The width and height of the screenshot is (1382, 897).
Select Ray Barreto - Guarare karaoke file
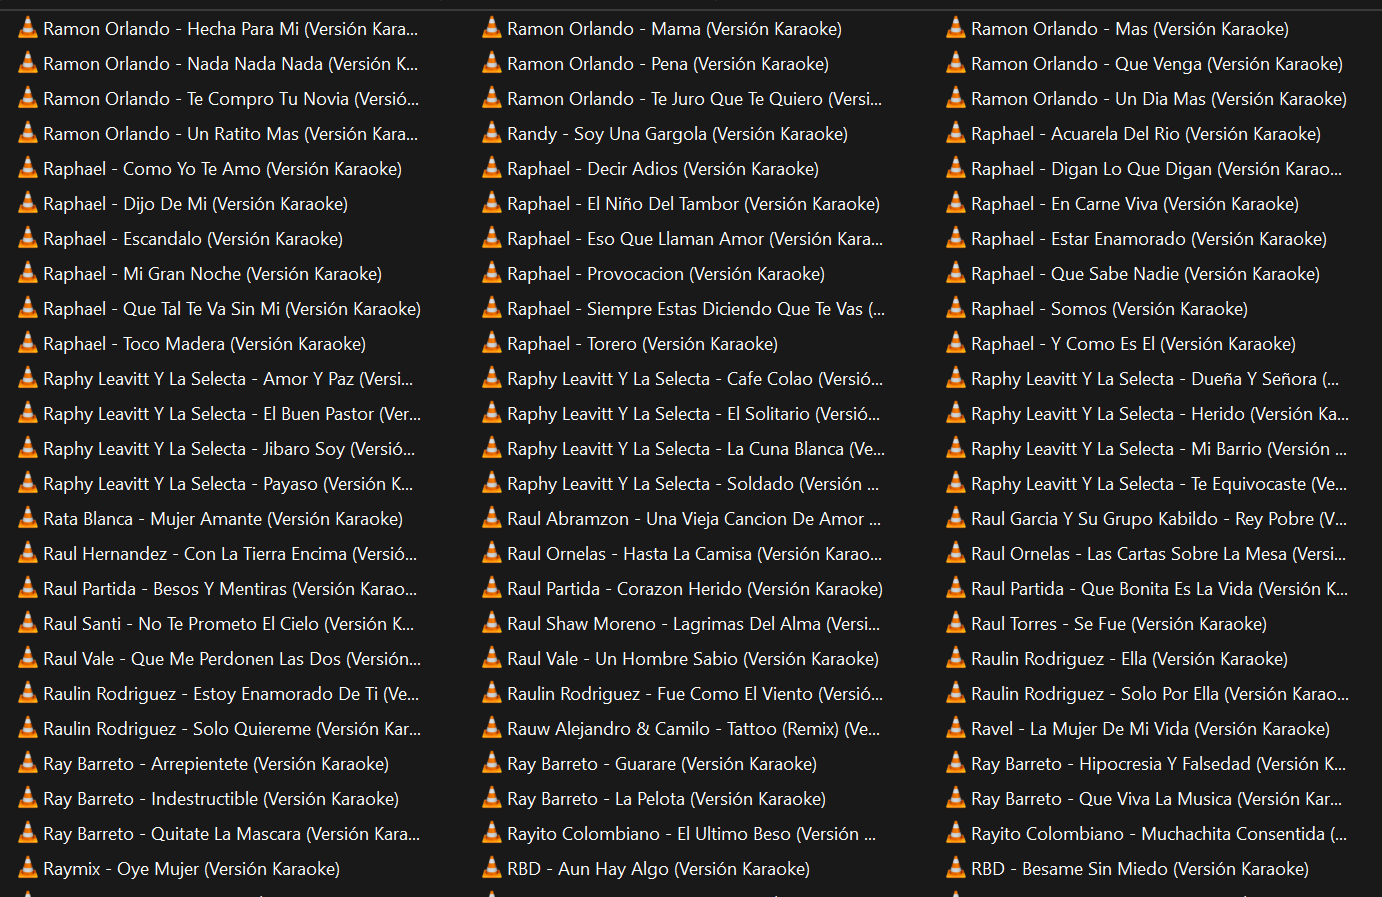(661, 764)
